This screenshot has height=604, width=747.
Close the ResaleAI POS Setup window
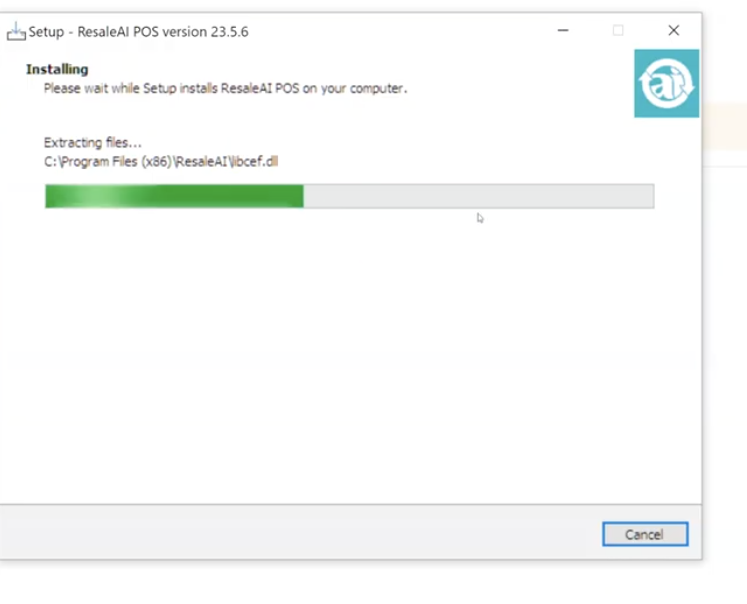(x=674, y=30)
